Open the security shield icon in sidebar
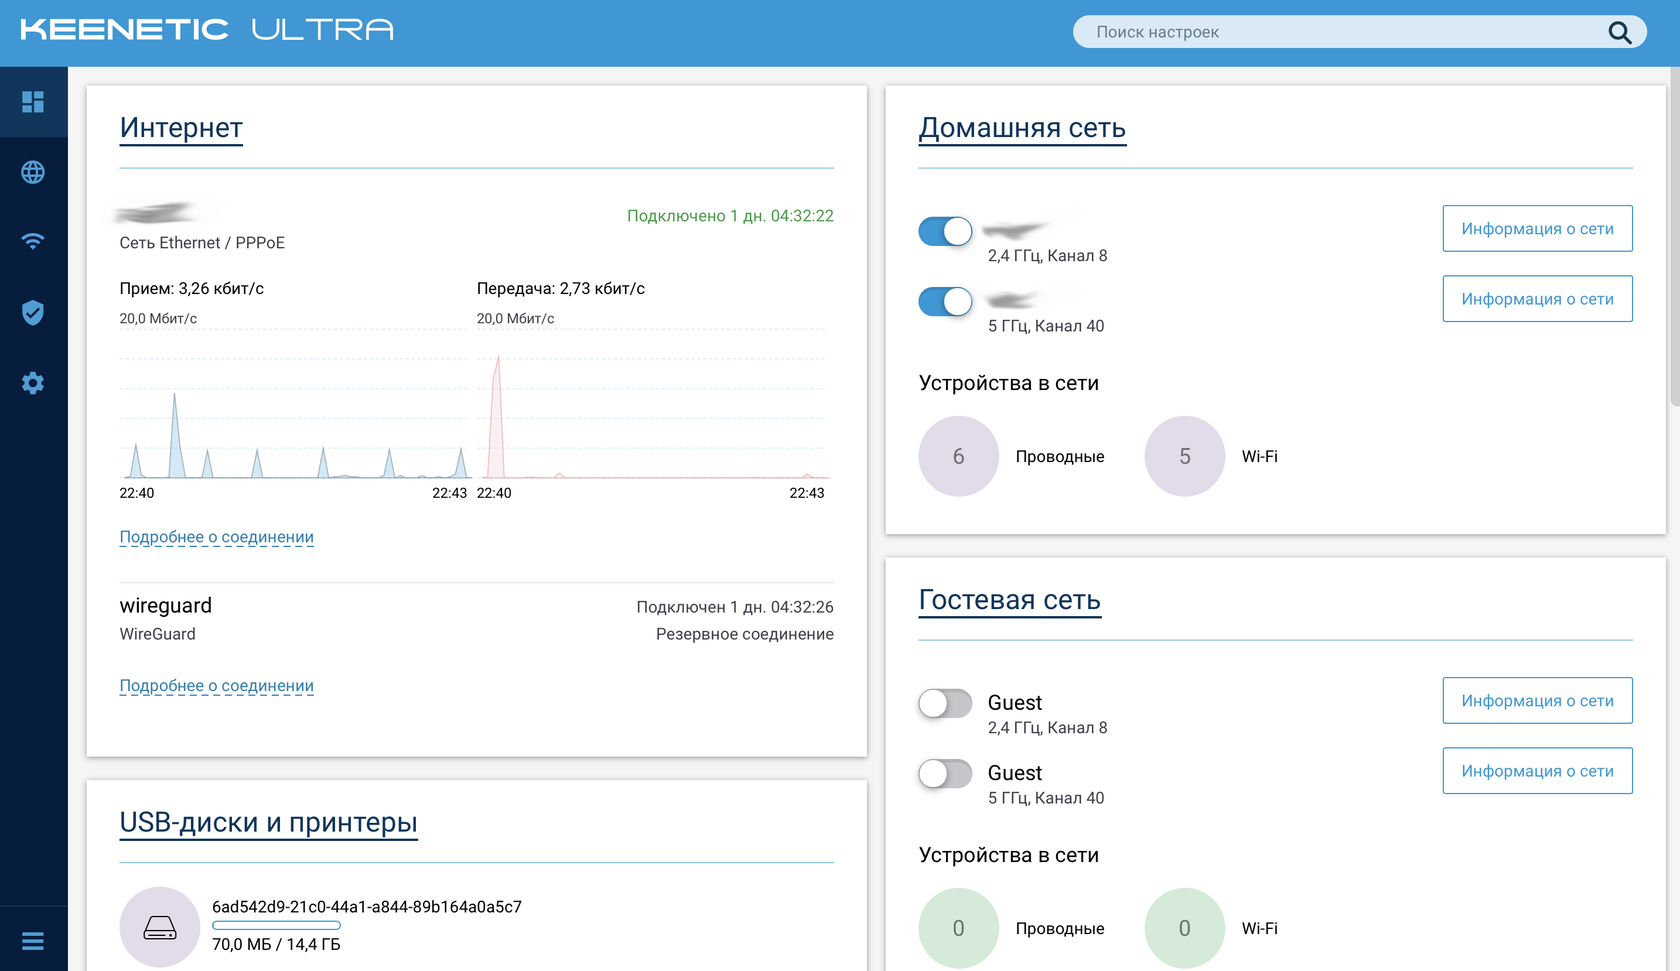Viewport: 1680px width, 971px height. 33,312
